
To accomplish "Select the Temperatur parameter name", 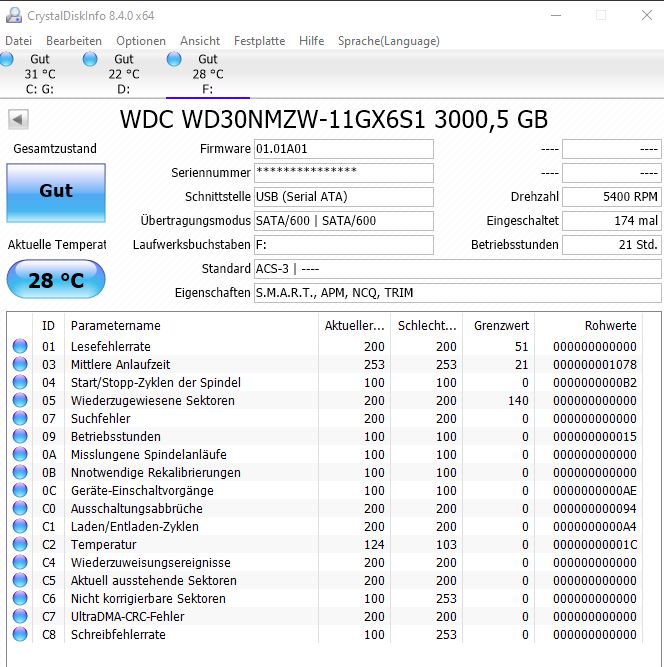I will tap(103, 544).
